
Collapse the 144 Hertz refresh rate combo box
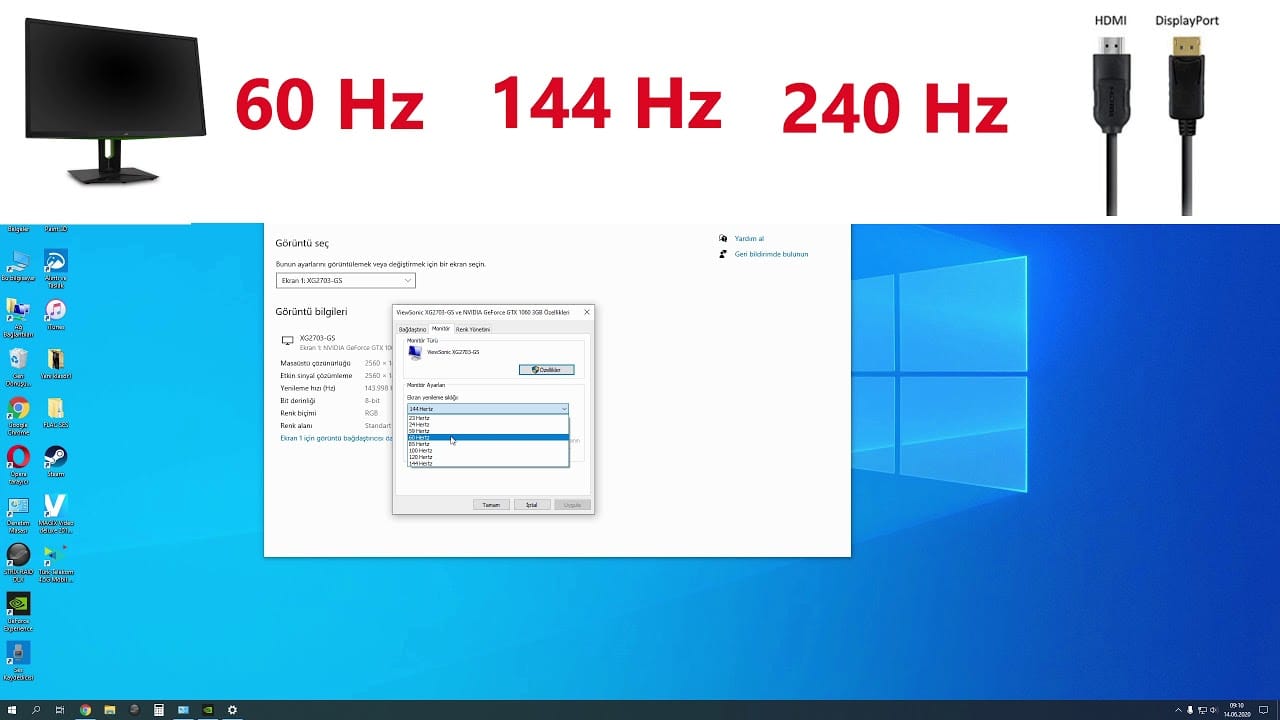(x=487, y=409)
